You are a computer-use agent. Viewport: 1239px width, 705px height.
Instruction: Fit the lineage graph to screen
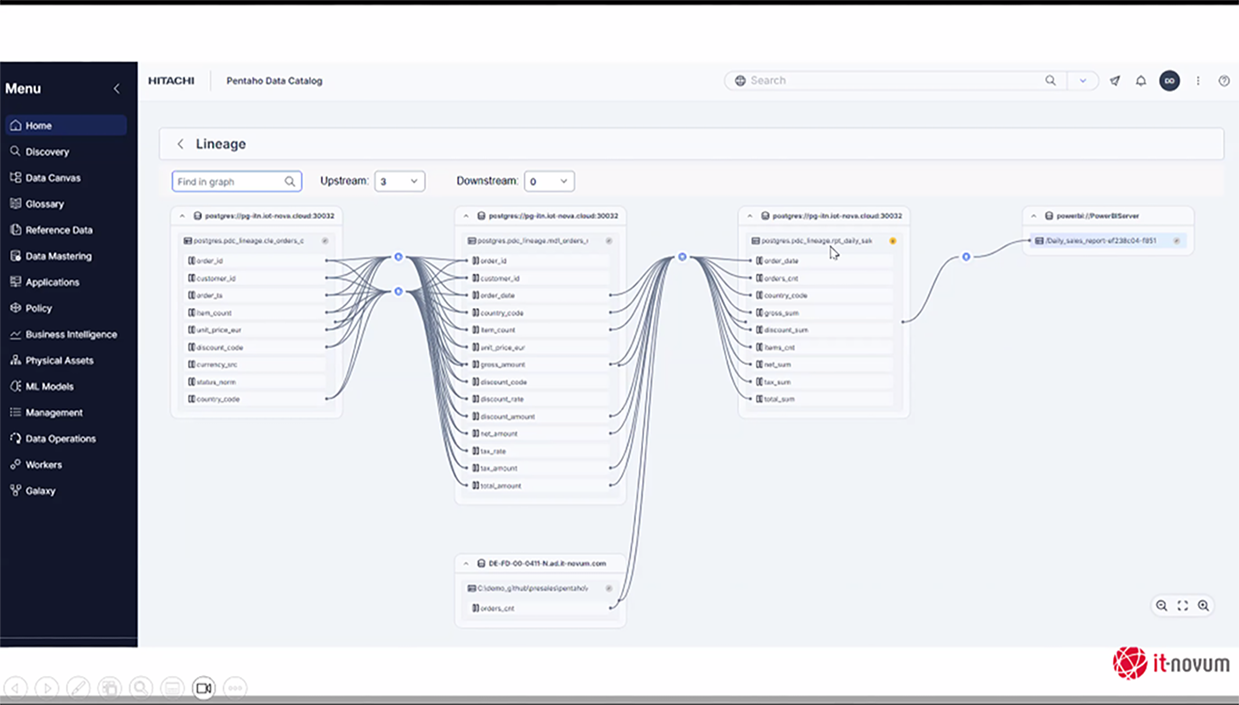[x=1182, y=605]
